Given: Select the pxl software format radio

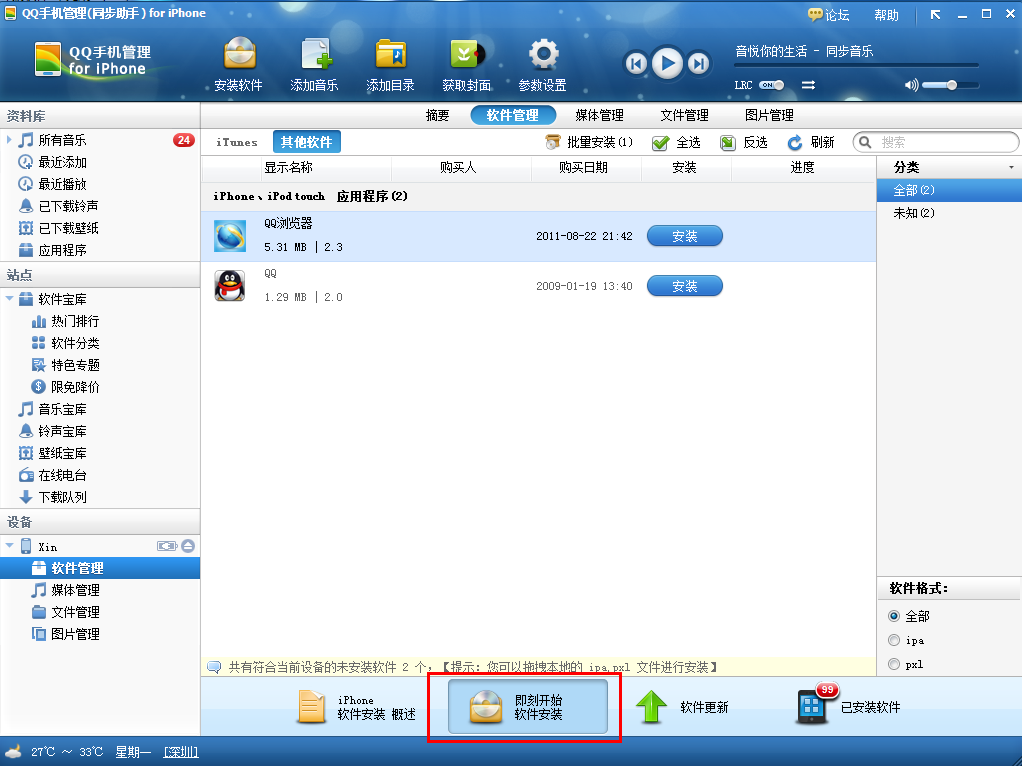Looking at the screenshot, I should 894,664.
